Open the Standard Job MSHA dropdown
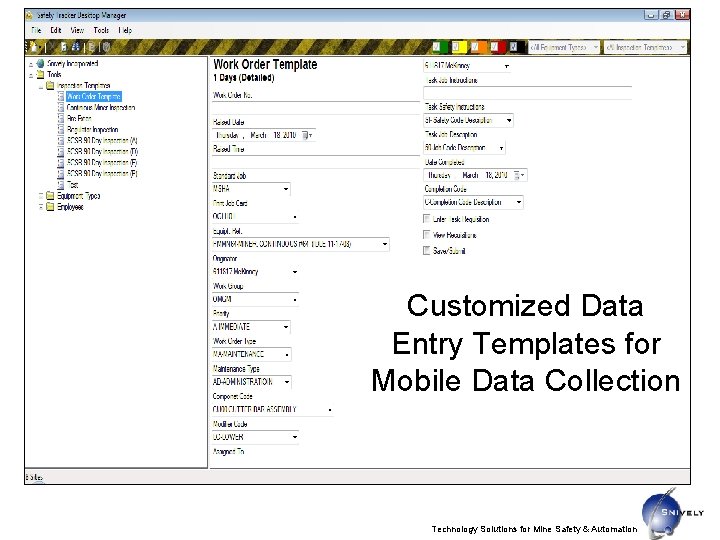Screen dimensions: 720x540 (286, 189)
